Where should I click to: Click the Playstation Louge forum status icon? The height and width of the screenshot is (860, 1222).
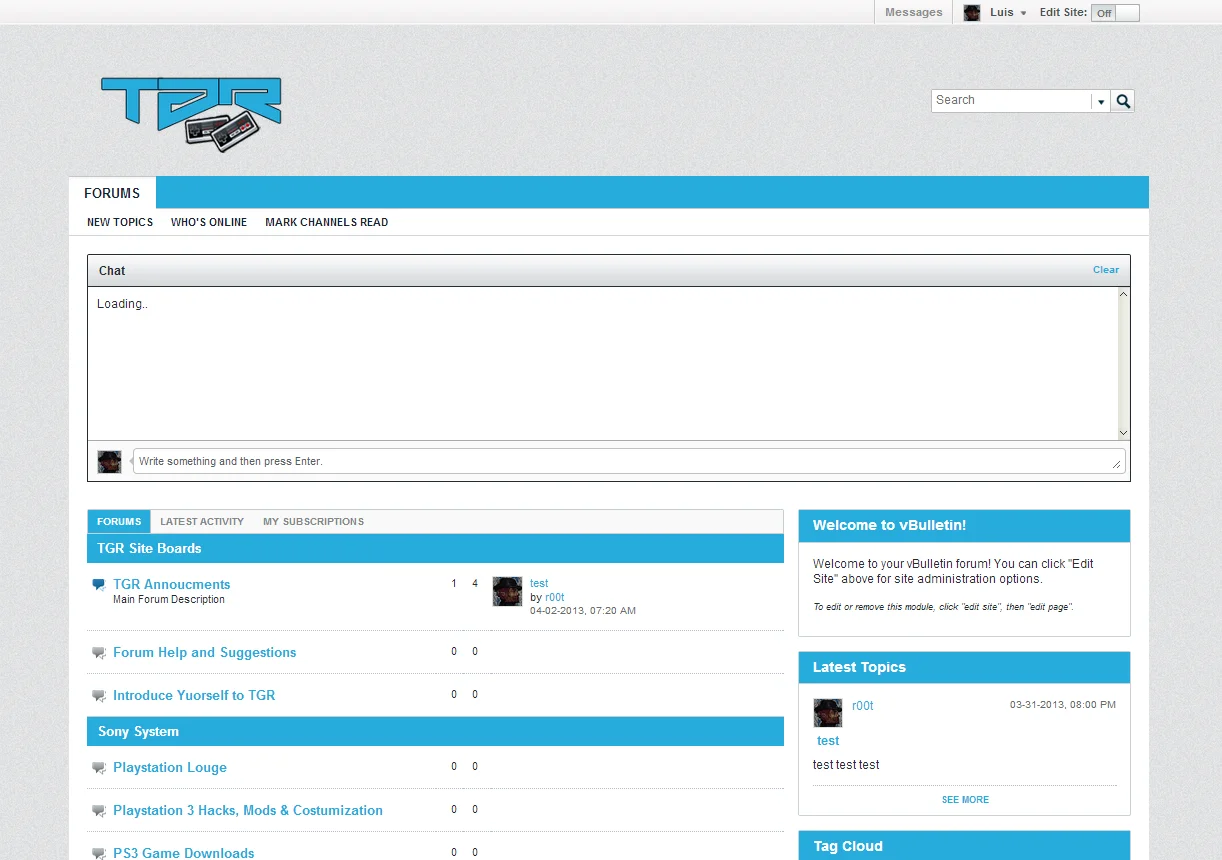point(98,768)
